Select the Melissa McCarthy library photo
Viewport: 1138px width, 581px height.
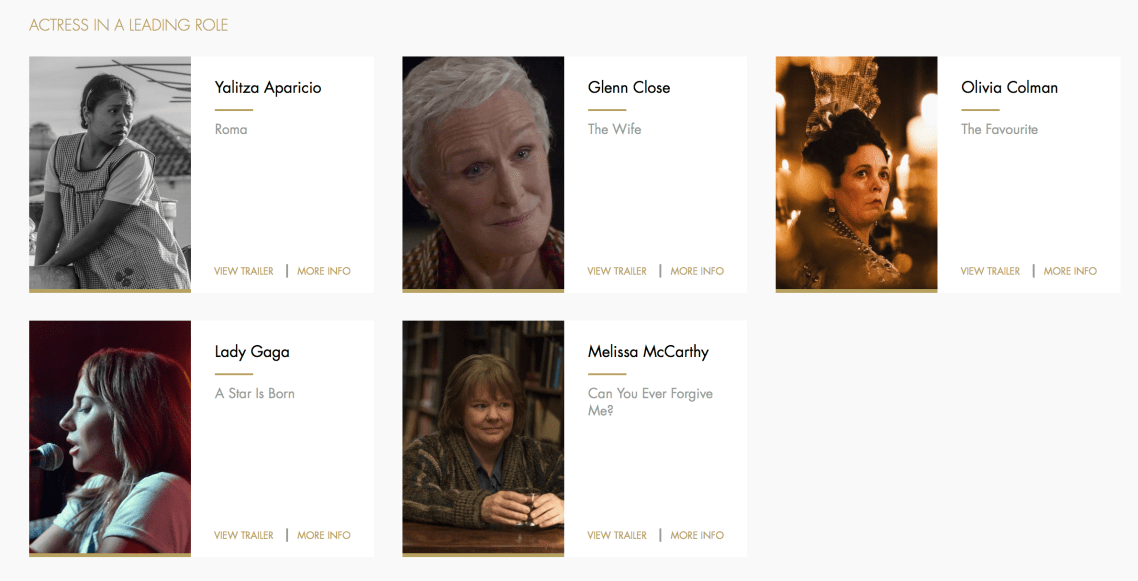tap(483, 437)
